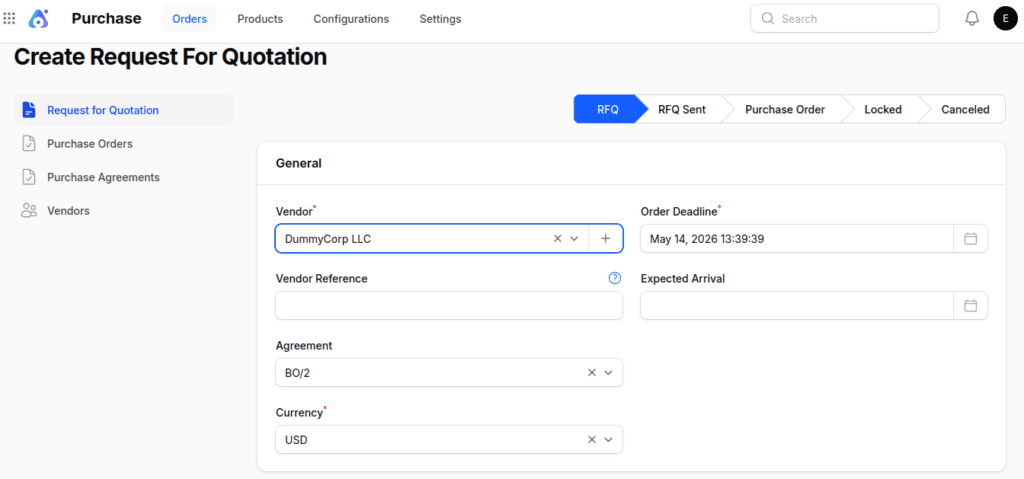Click the Vendors people icon
Screen dimensions: 1024x479
(x=28, y=210)
